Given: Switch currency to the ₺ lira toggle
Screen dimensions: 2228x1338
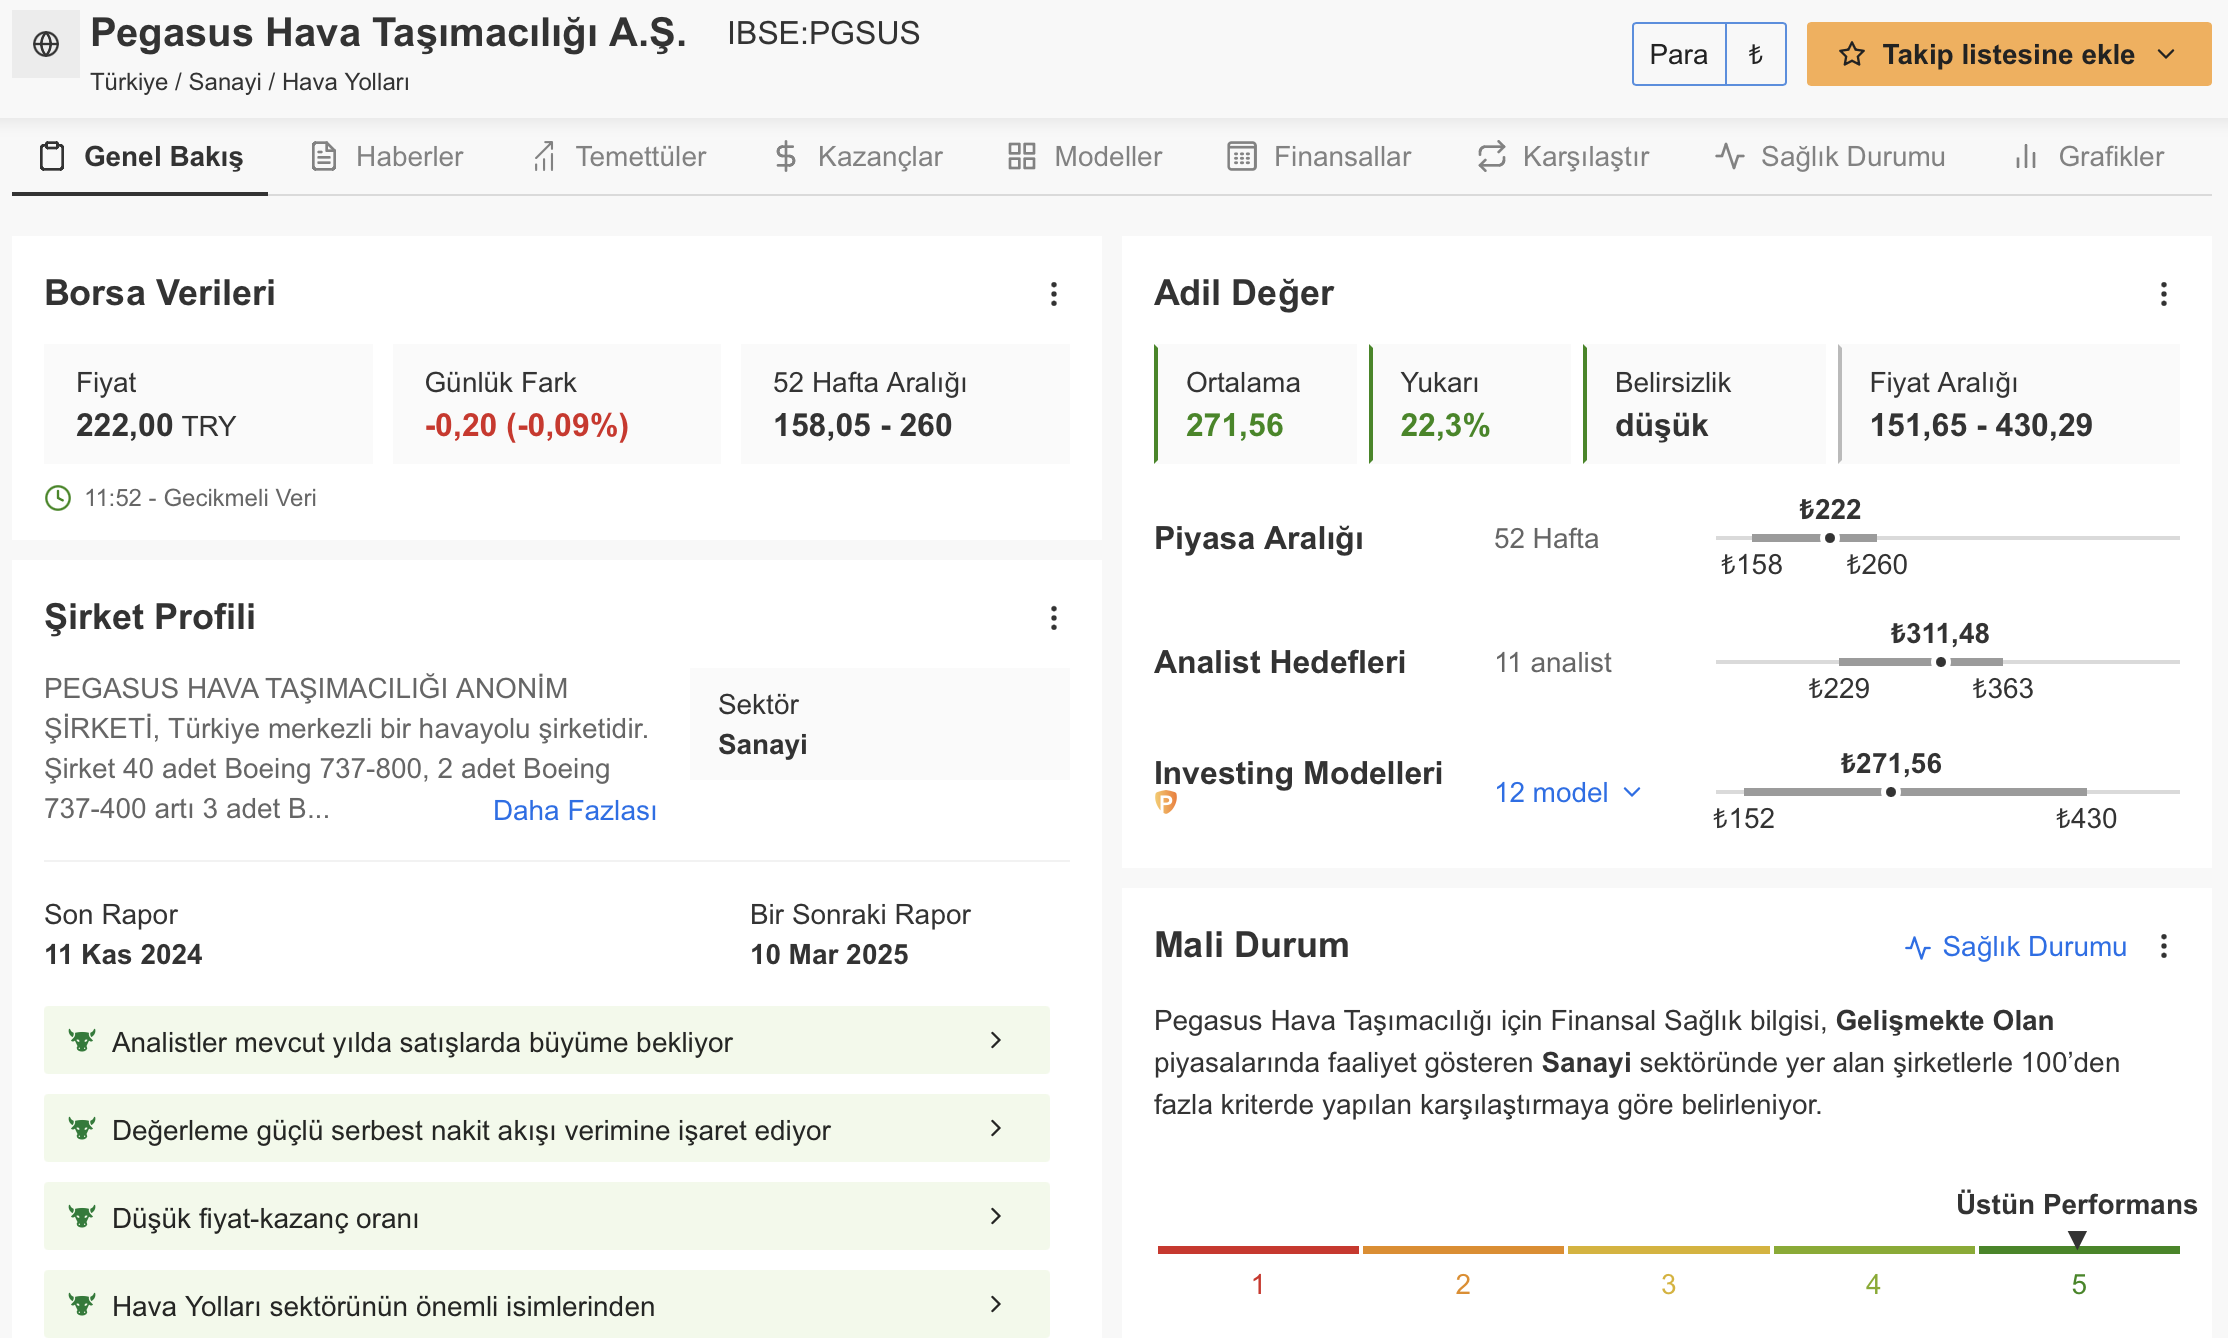Looking at the screenshot, I should (1756, 54).
